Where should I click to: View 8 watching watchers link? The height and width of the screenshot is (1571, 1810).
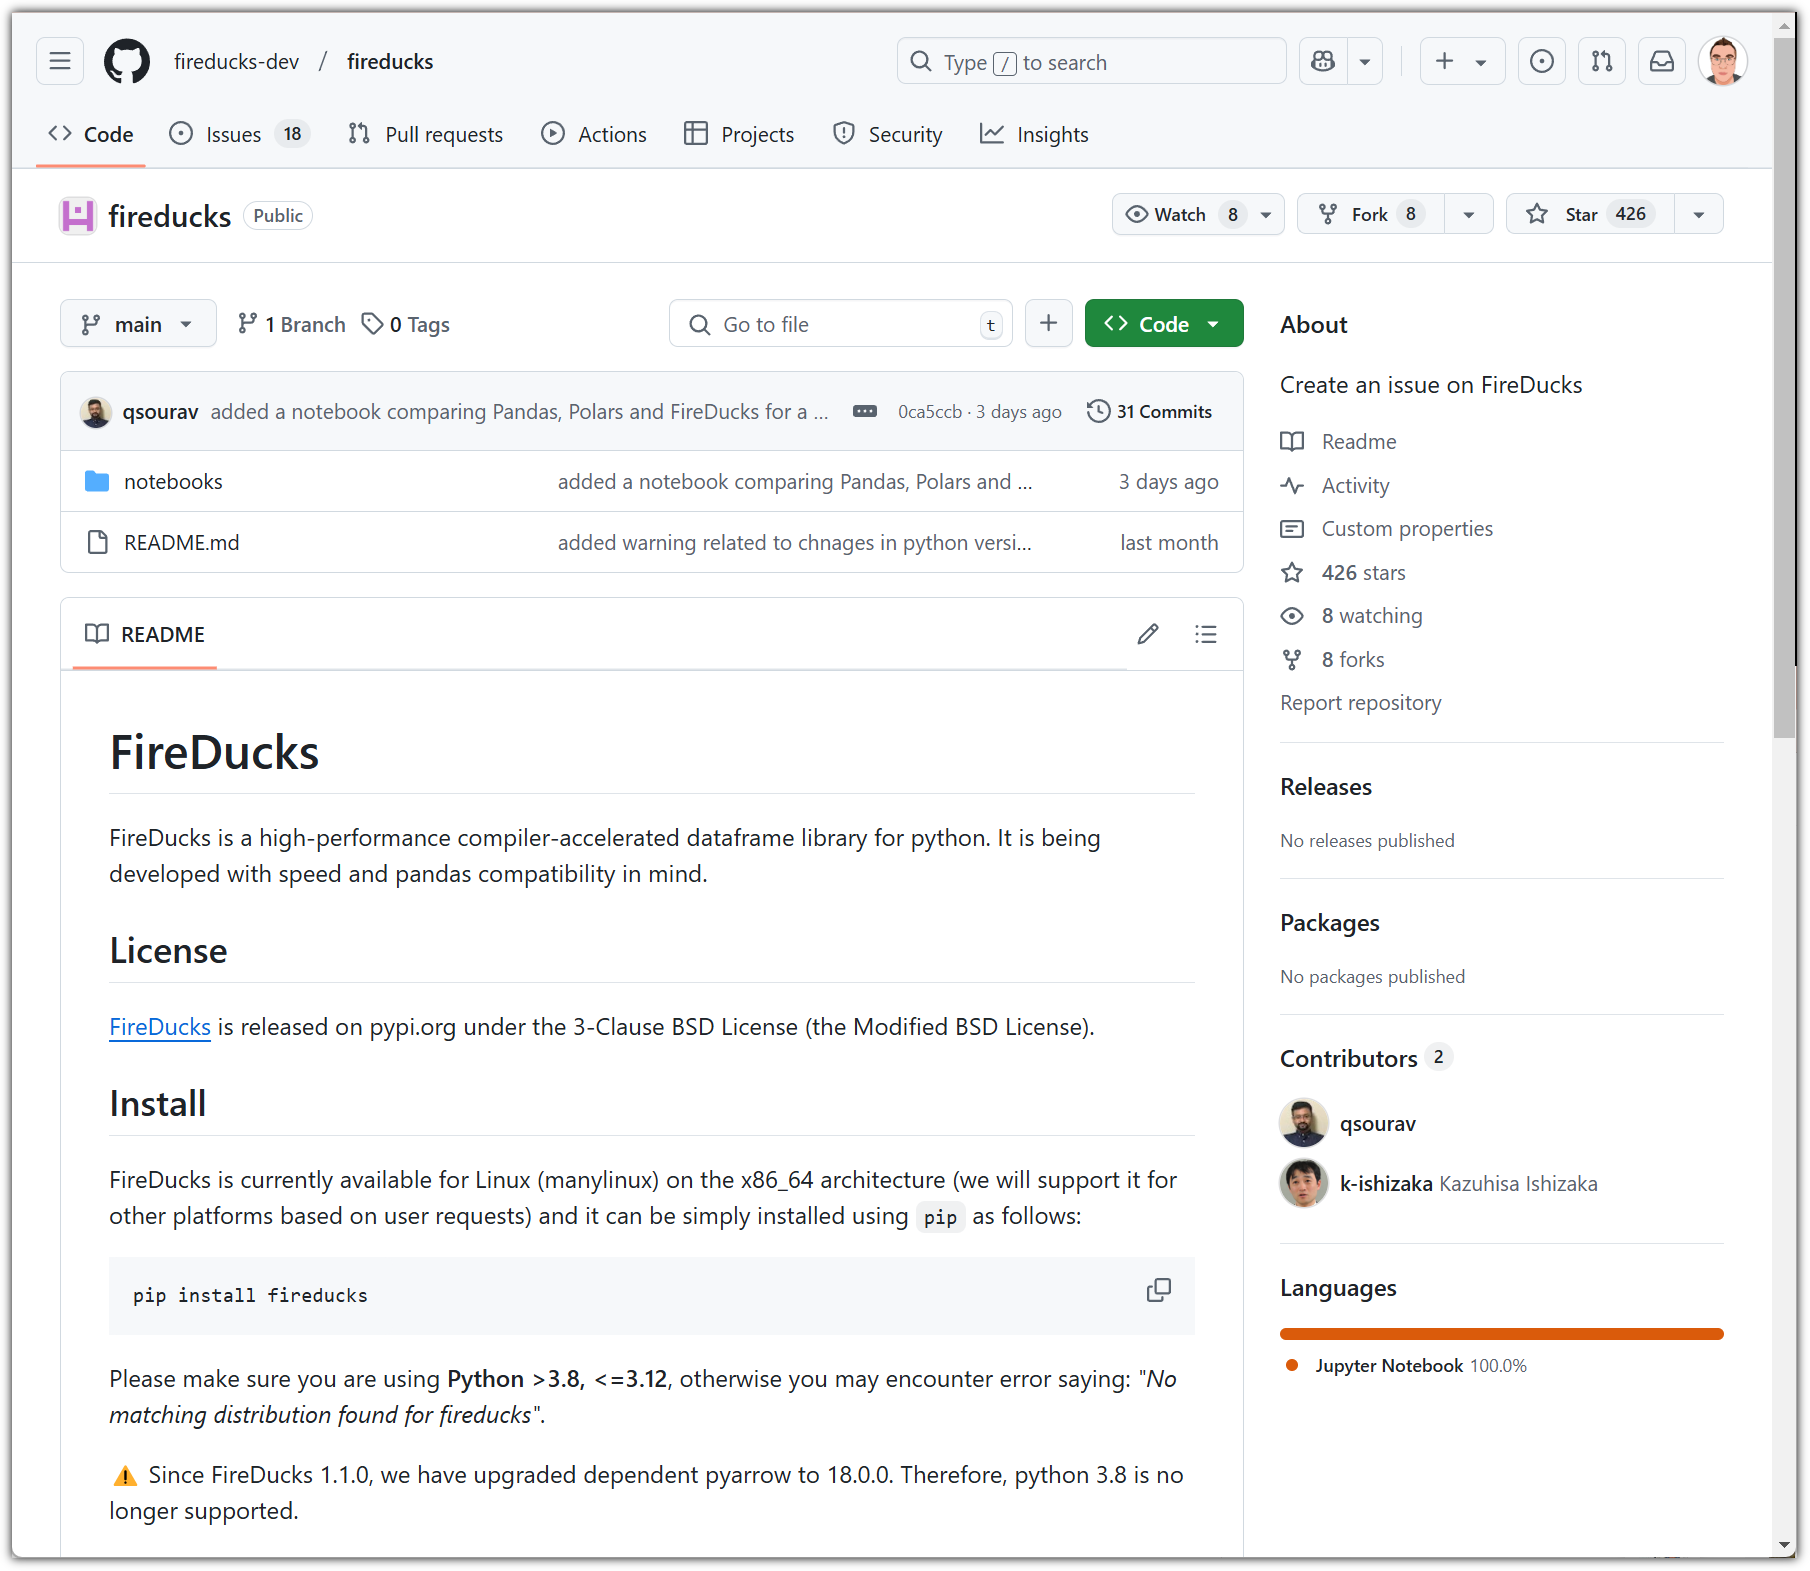pos(1352,616)
